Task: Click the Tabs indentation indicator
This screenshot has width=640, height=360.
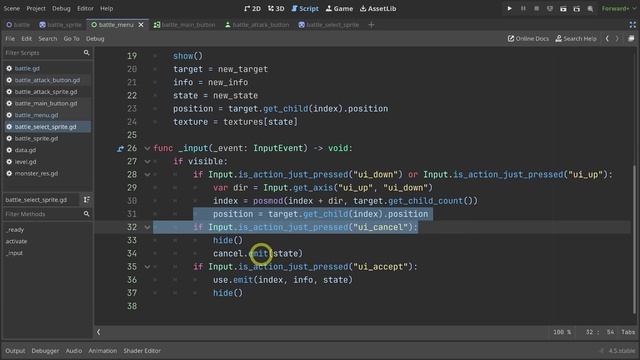Action: coord(628,332)
